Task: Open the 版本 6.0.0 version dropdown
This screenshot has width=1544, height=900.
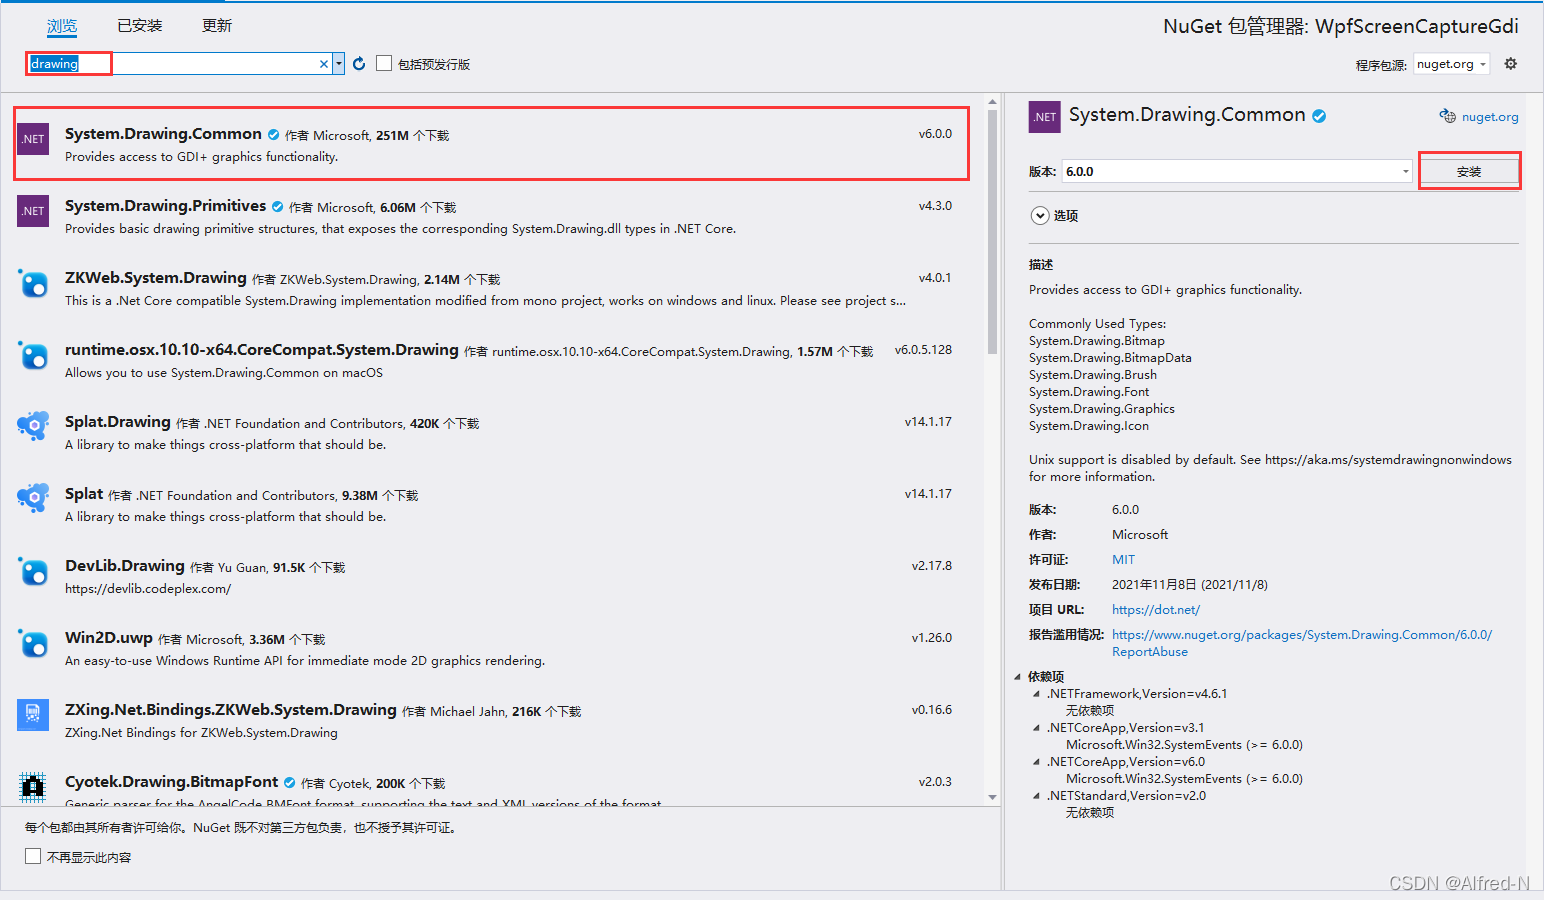Action: point(1237,172)
